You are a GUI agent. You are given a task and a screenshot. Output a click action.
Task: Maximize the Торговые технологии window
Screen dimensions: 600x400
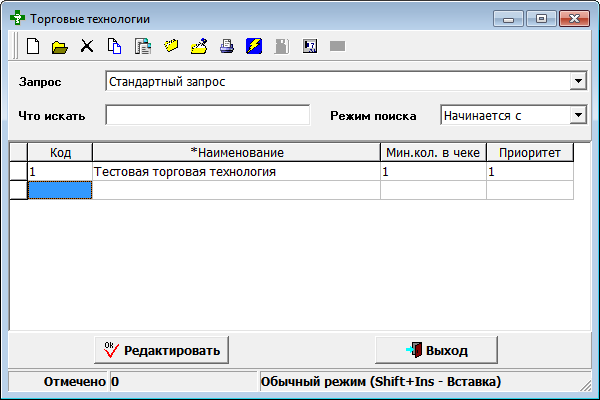tap(541, 18)
